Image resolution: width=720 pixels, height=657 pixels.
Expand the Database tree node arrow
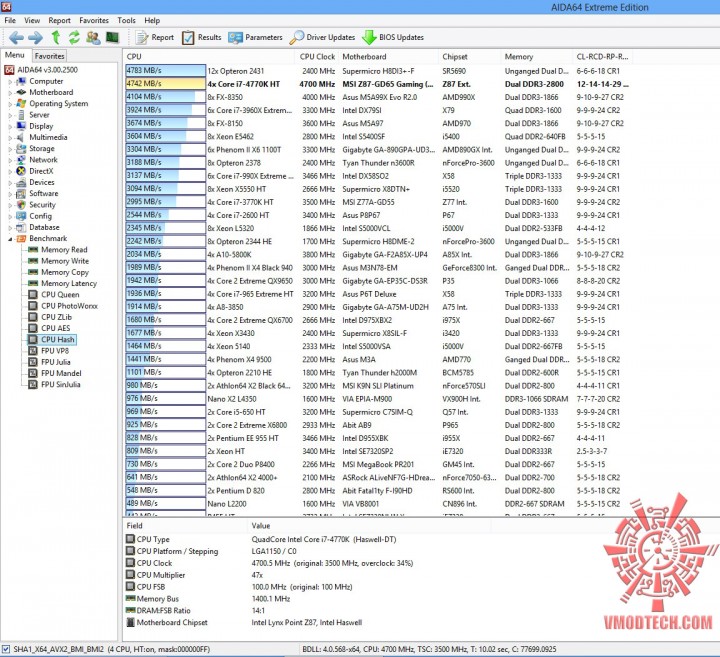[10, 228]
